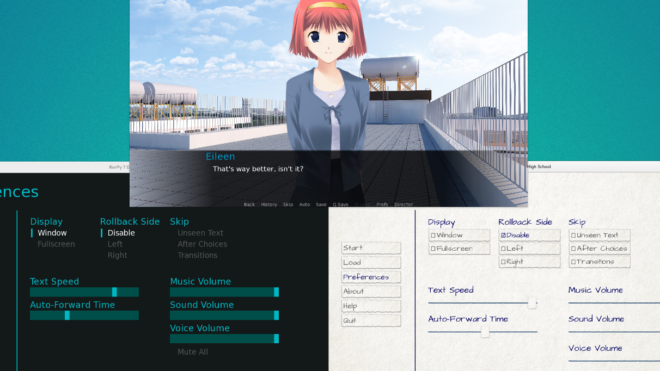Open Save from the game quick menu
The image size is (660, 371).
[x=321, y=205]
